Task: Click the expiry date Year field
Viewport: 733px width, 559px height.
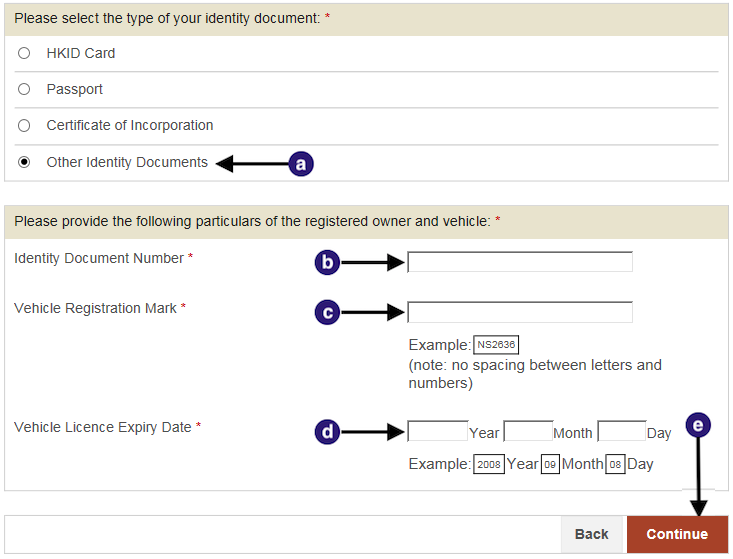Action: pyautogui.click(x=438, y=430)
